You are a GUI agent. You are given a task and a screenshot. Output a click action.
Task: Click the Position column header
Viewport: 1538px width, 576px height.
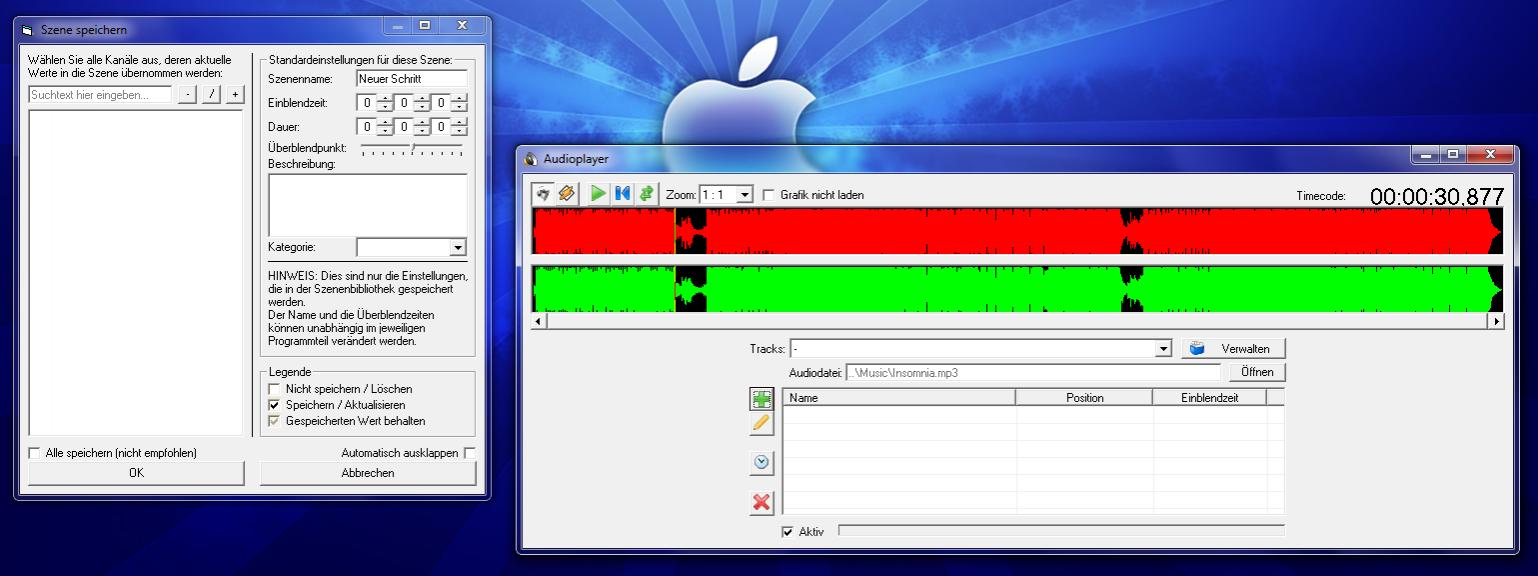click(x=1084, y=397)
